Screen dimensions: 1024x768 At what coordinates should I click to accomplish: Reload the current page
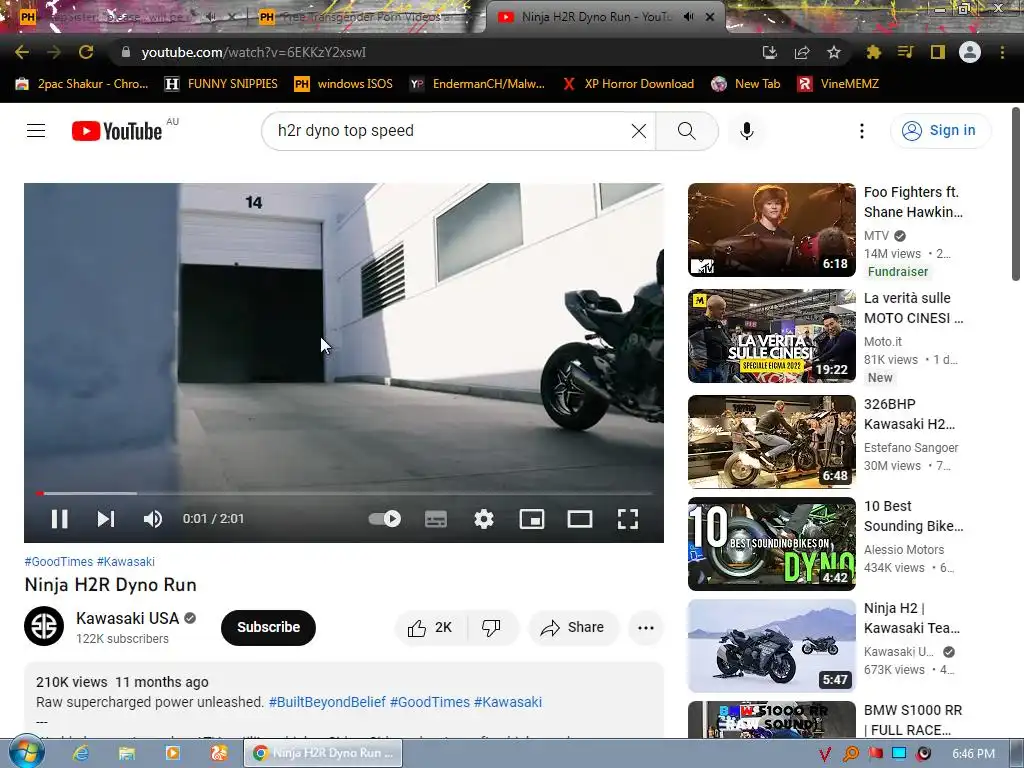pos(86,52)
